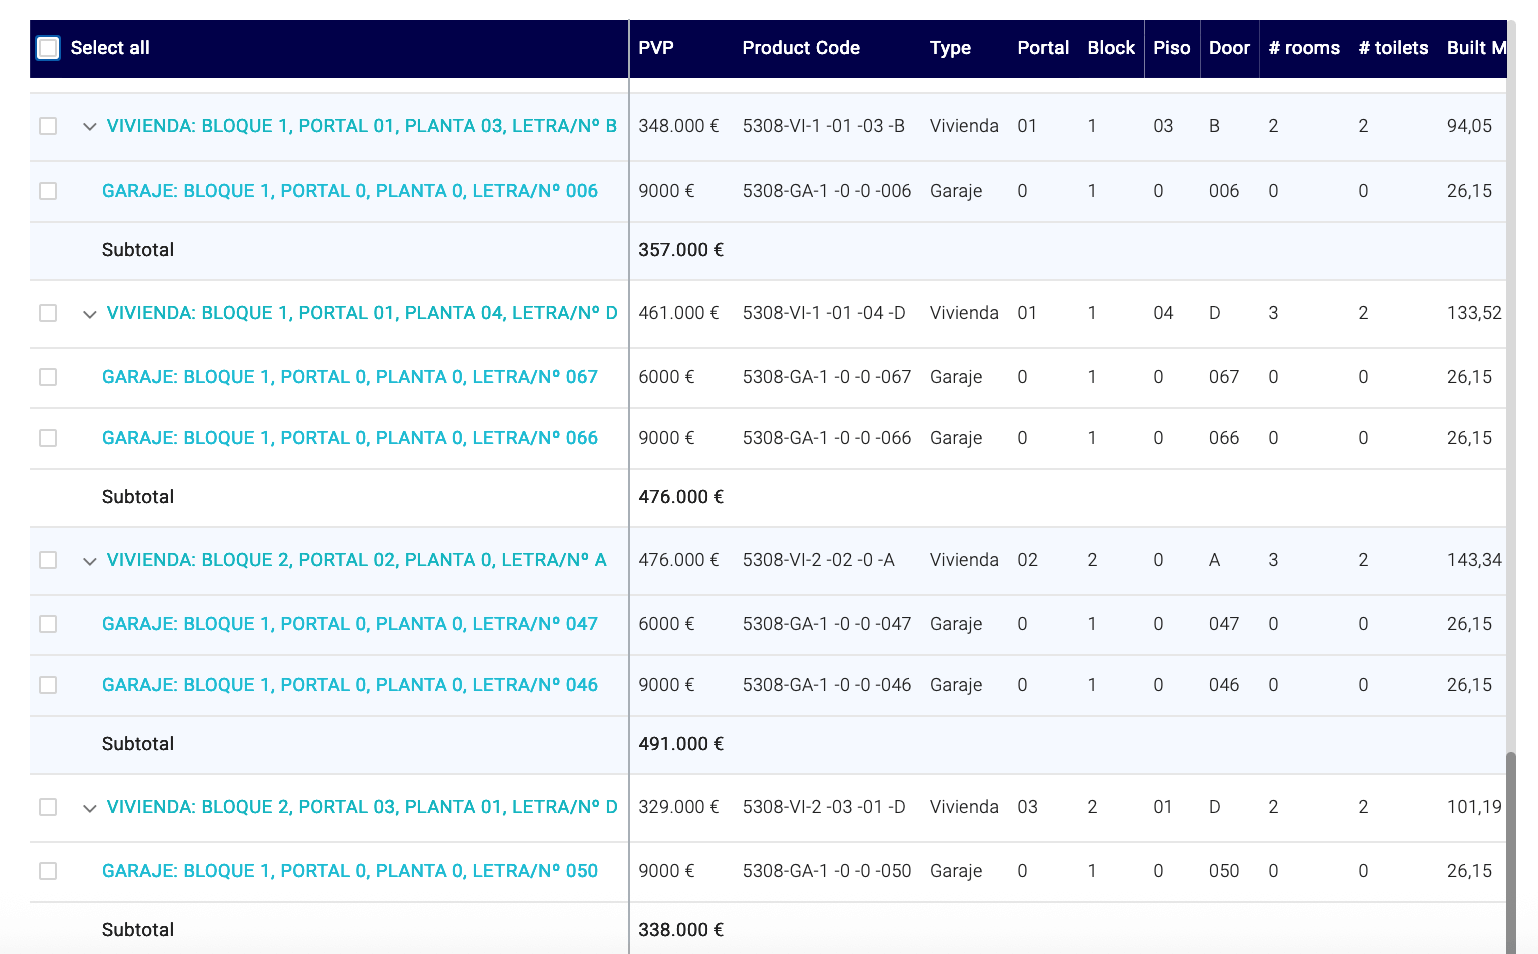Collapse the Vivienda Planta 03 Letra B group
Viewport: 1538px width, 954px height.
[89, 127]
